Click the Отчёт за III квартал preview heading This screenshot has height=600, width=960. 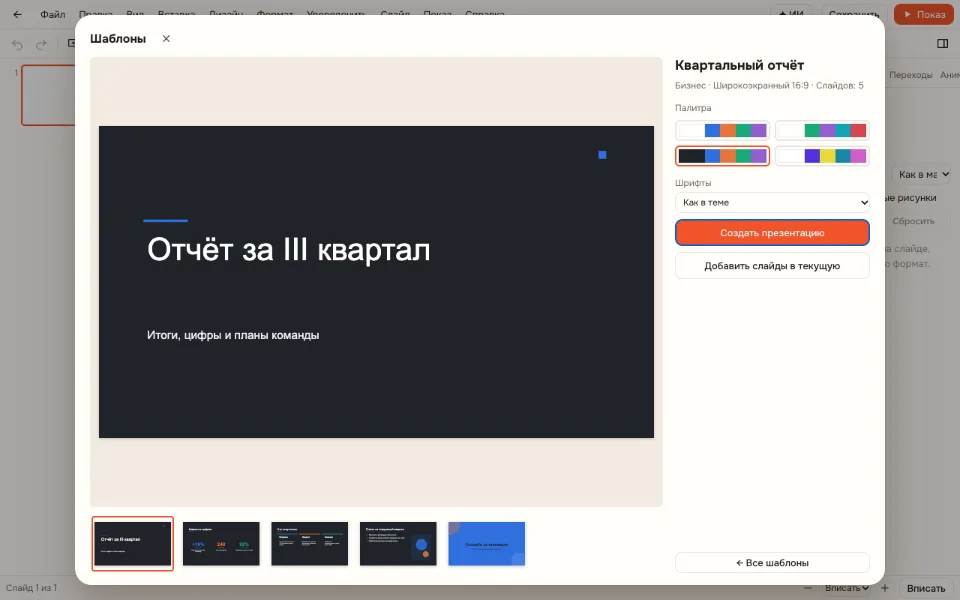(288, 250)
